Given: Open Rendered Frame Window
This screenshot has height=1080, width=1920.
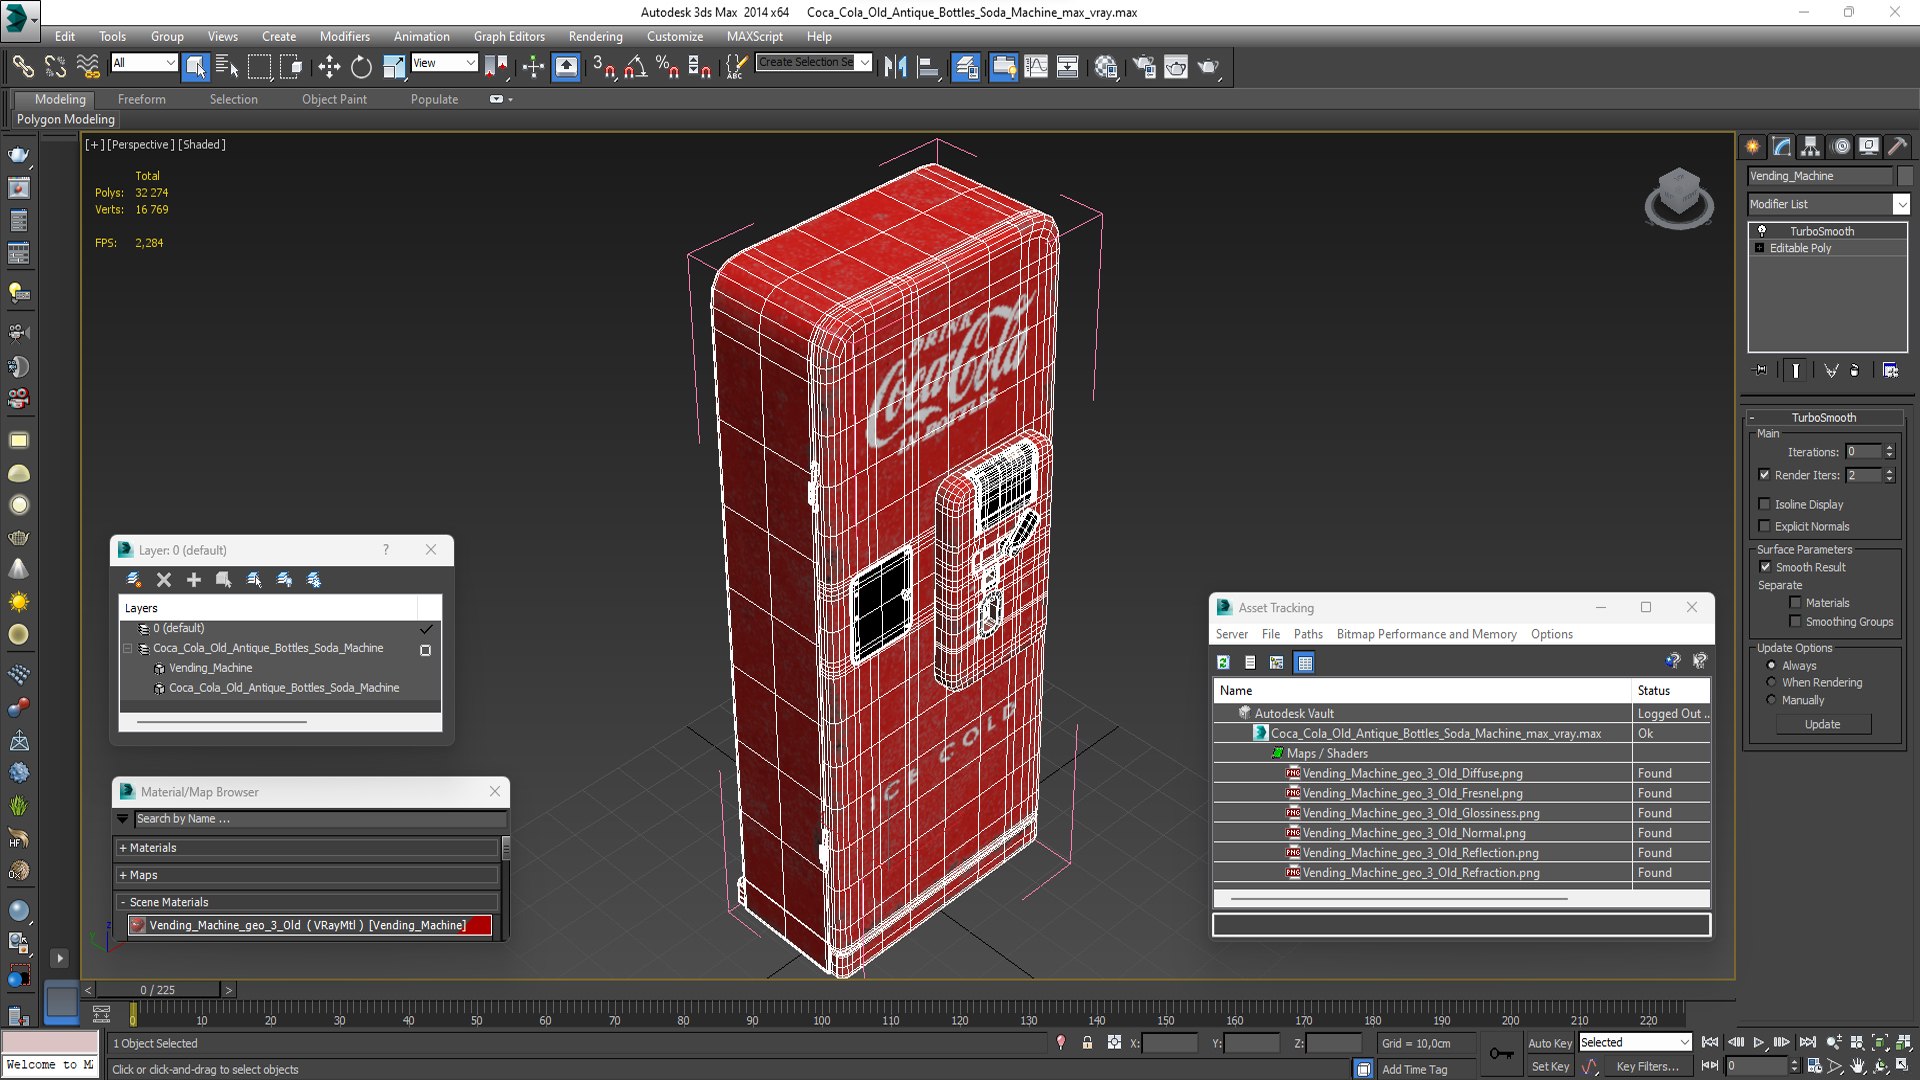Looking at the screenshot, I should click(x=1176, y=67).
